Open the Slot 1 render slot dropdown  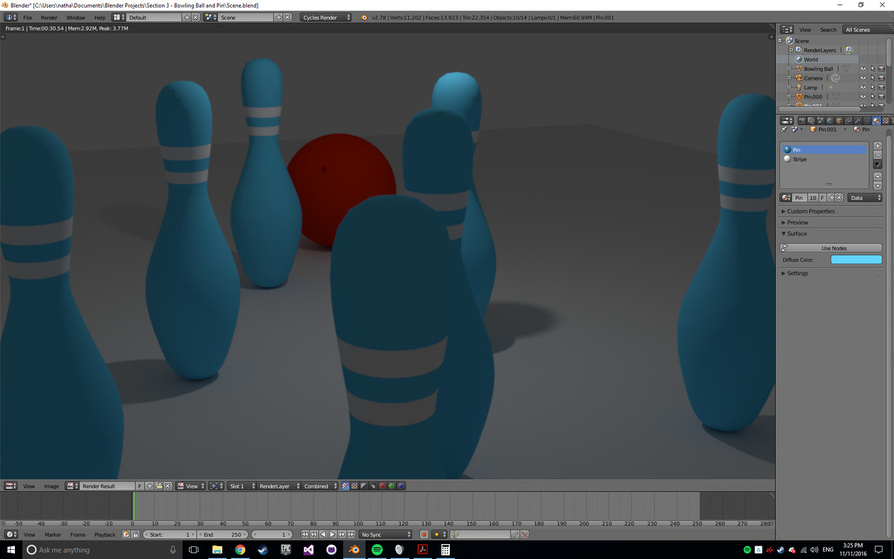coord(240,486)
